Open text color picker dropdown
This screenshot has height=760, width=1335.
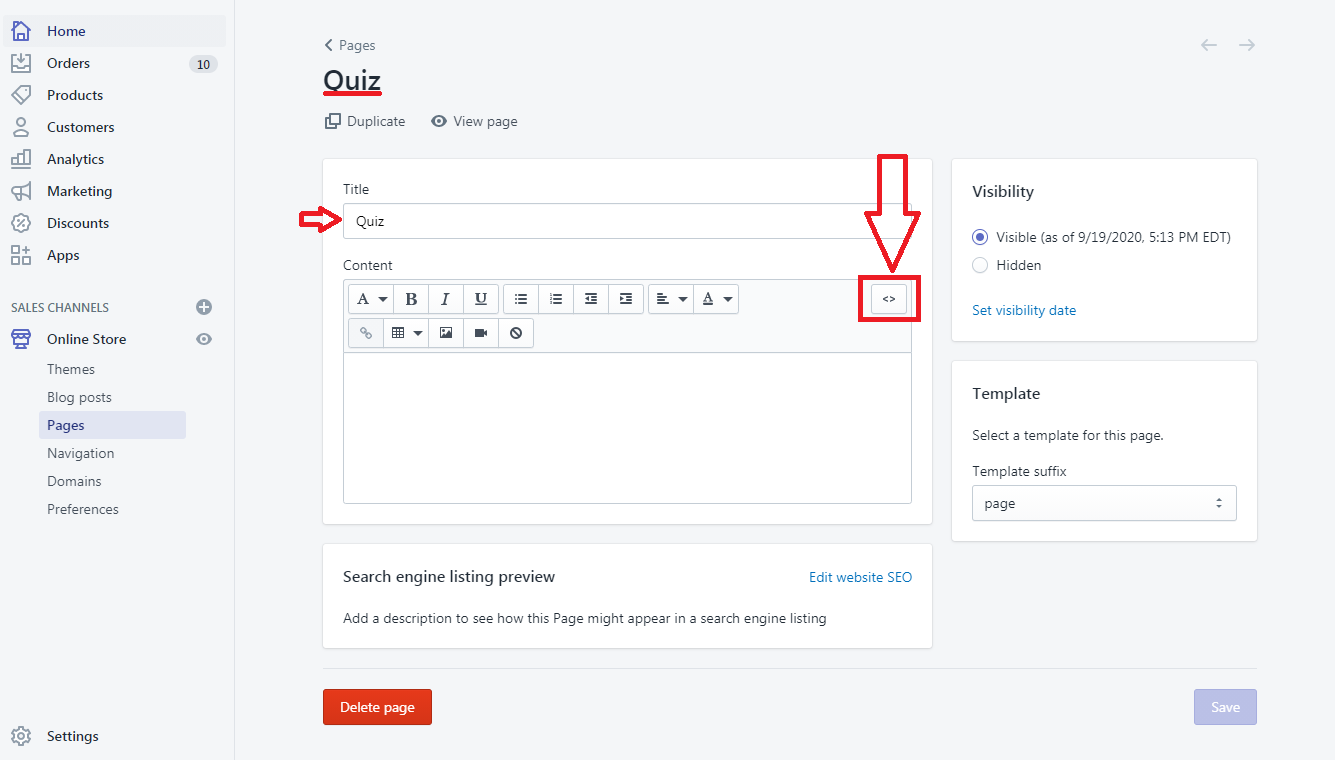pos(716,299)
